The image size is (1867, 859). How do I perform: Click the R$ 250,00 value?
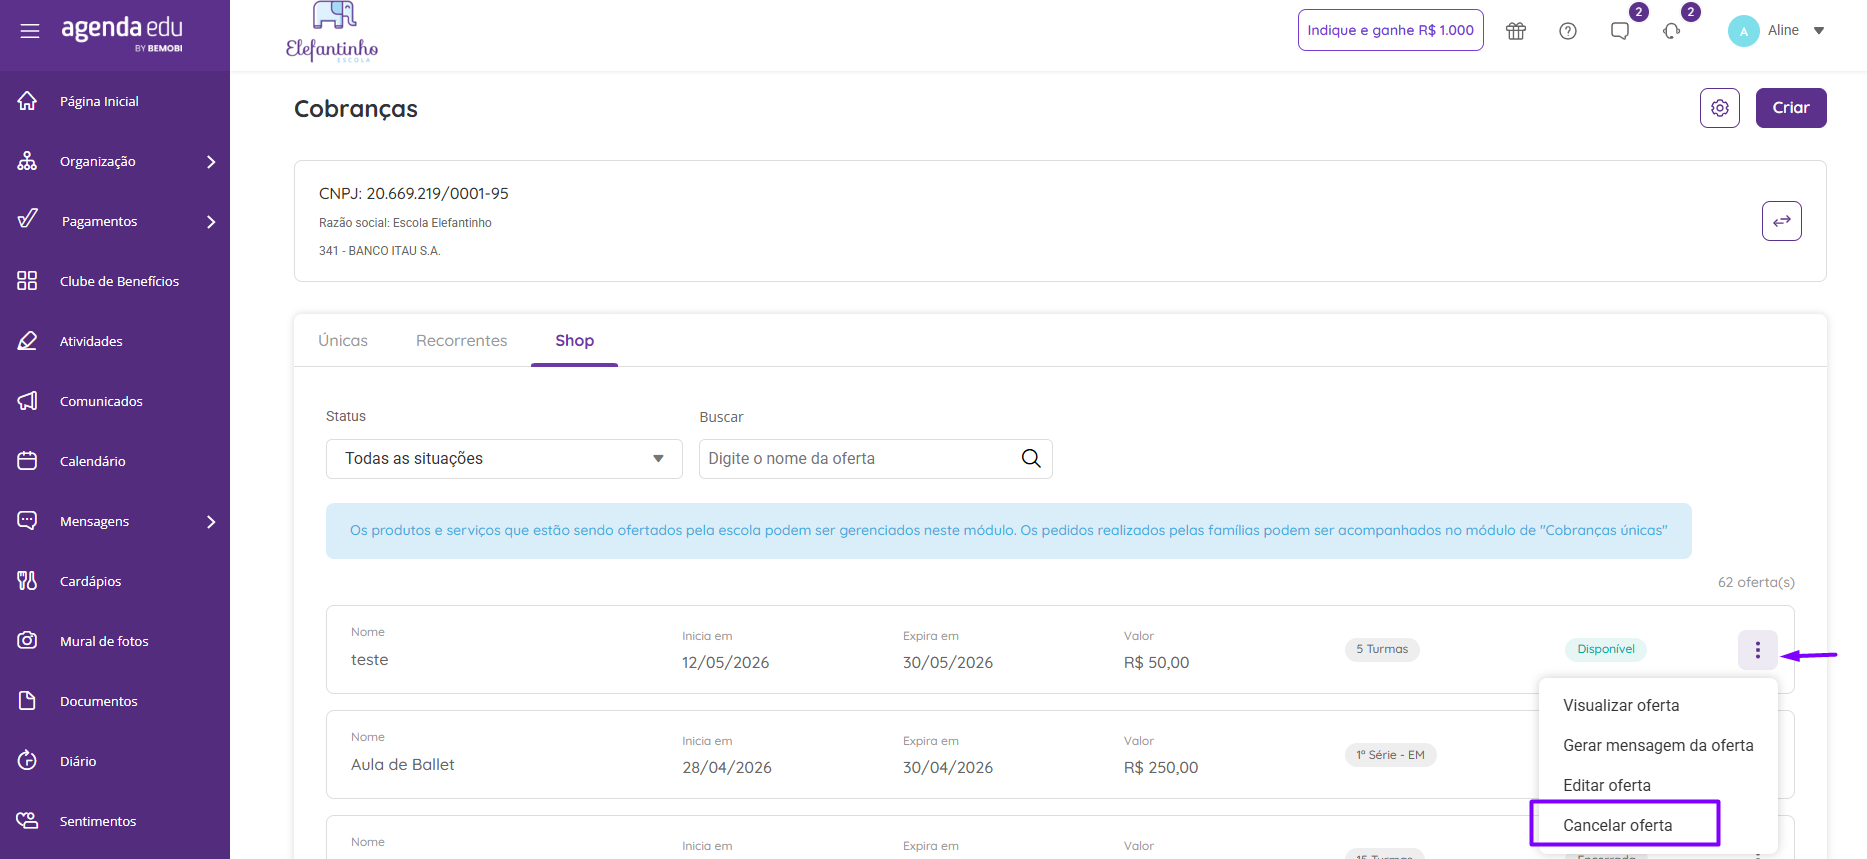click(1161, 768)
